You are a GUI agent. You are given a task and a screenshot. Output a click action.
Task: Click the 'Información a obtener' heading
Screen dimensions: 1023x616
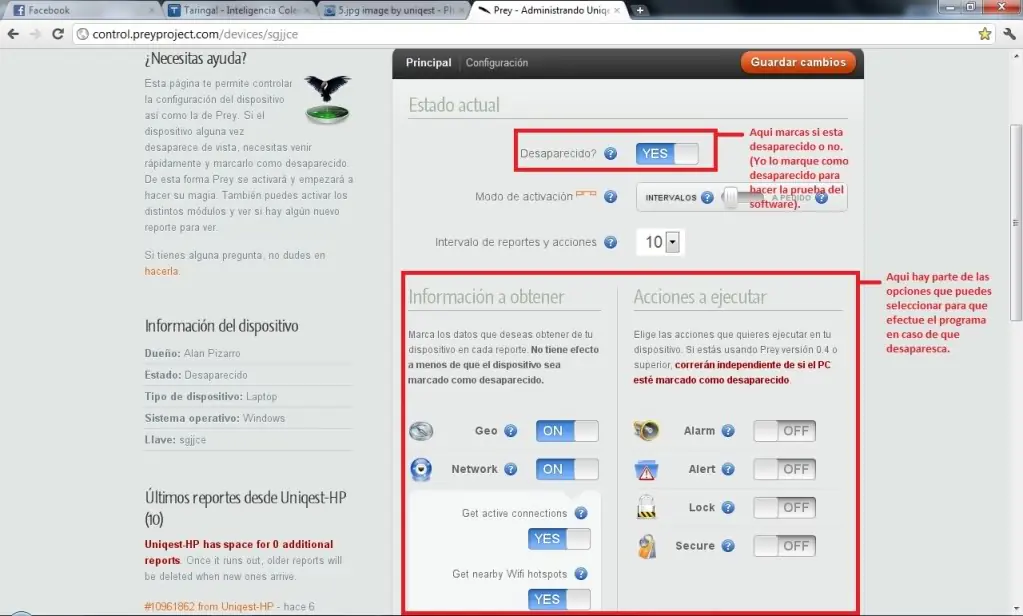[486, 297]
